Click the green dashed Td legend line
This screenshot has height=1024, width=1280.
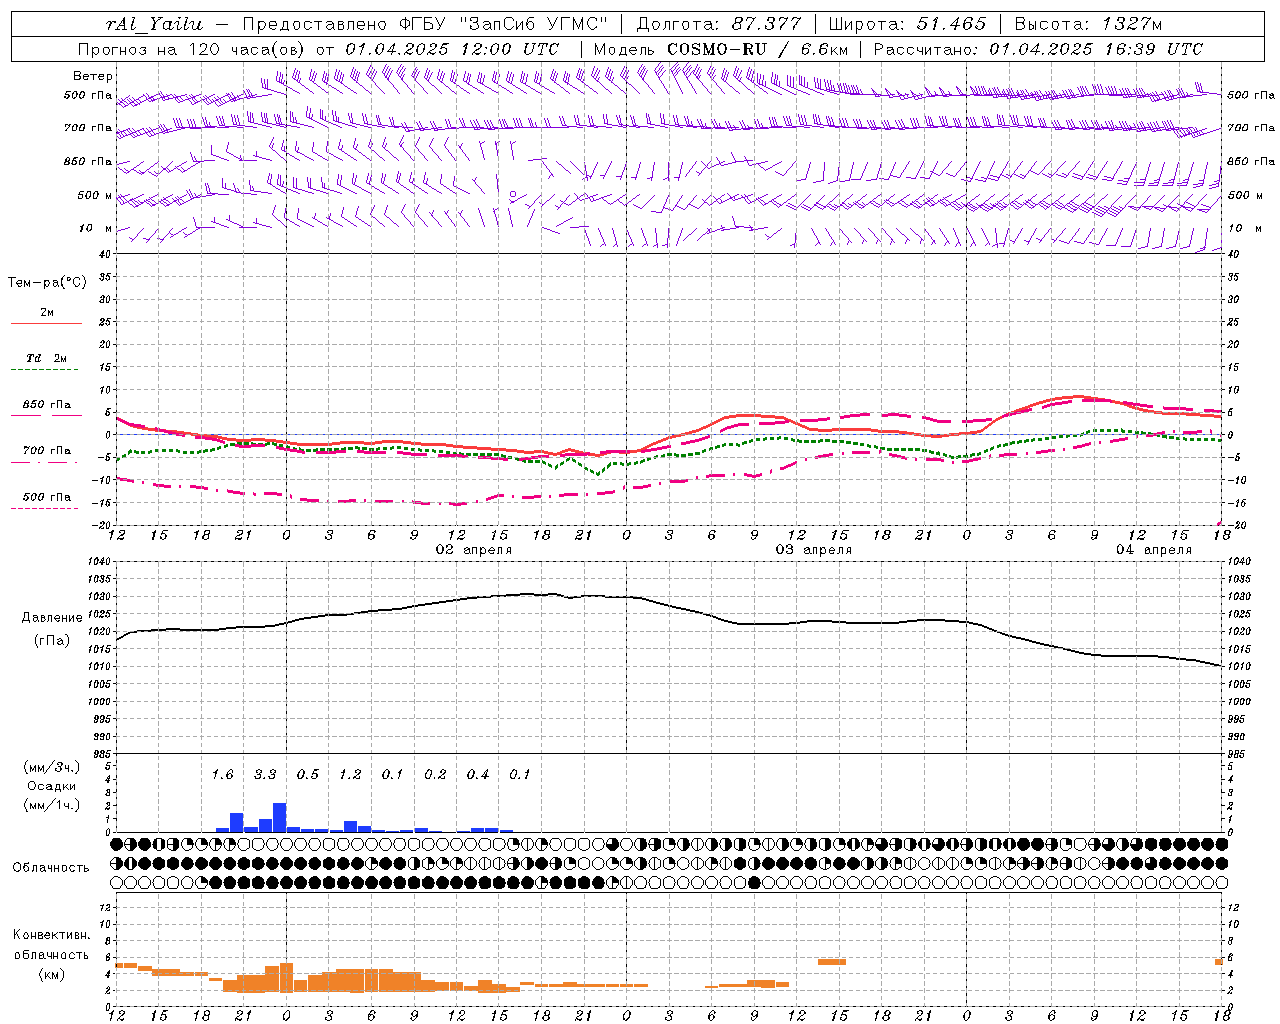46,370
